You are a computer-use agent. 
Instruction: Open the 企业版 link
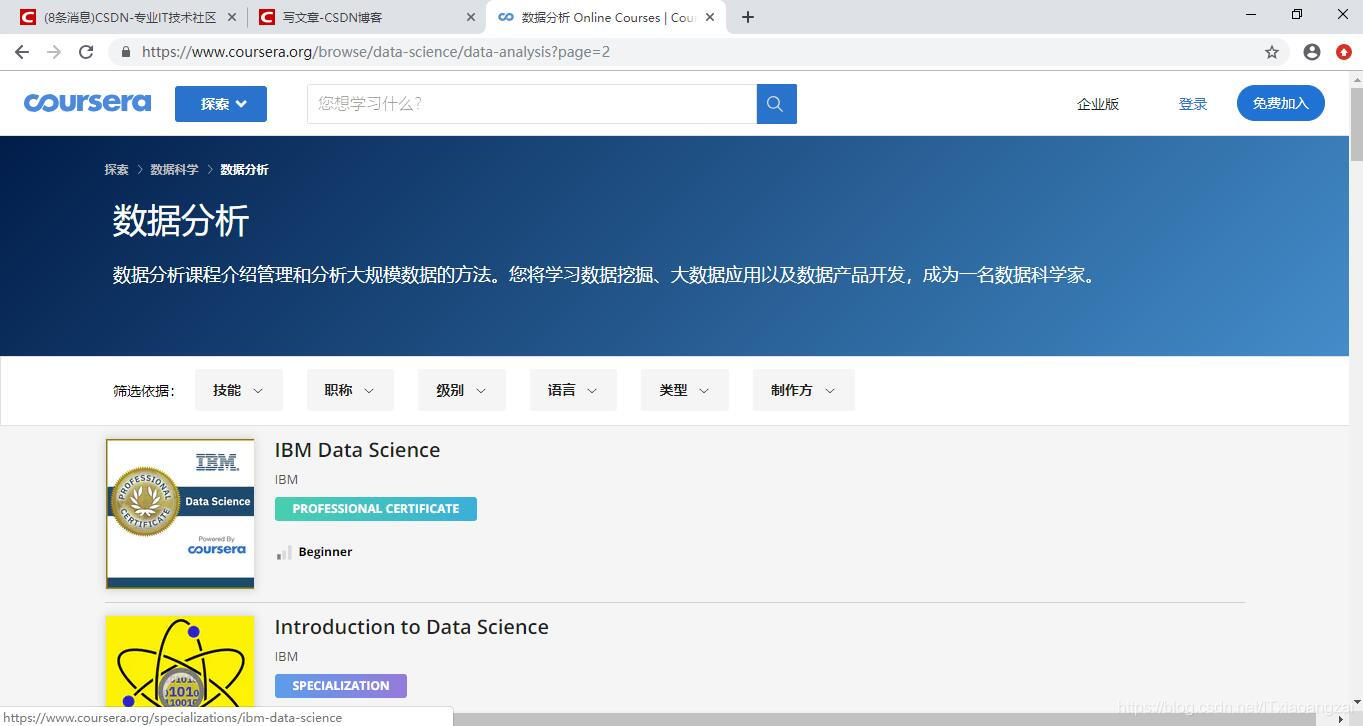(x=1098, y=104)
